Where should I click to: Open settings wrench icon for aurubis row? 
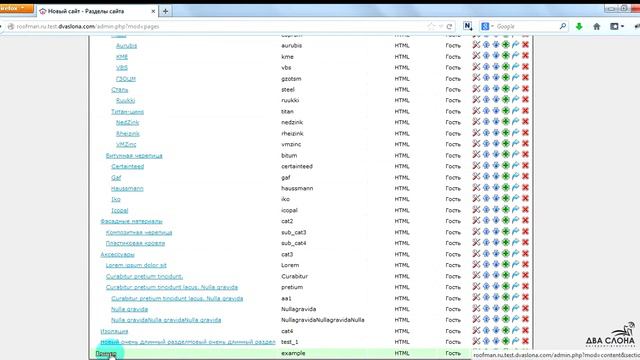tap(476, 45)
